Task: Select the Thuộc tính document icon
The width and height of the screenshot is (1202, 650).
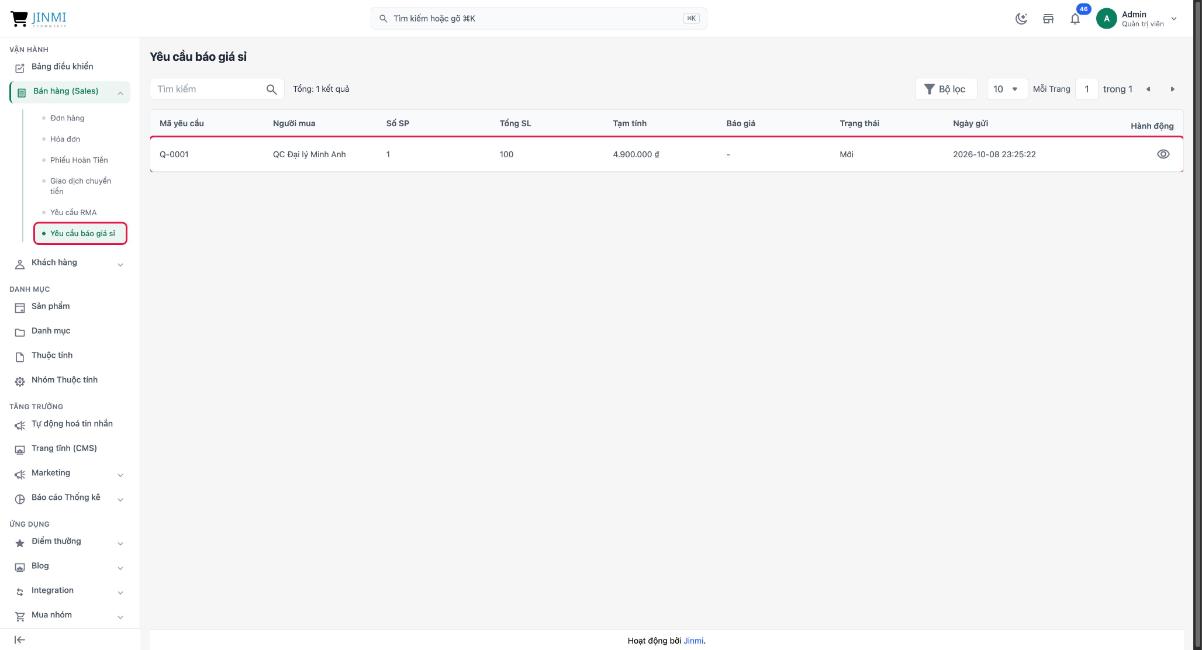Action: [x=19, y=356]
